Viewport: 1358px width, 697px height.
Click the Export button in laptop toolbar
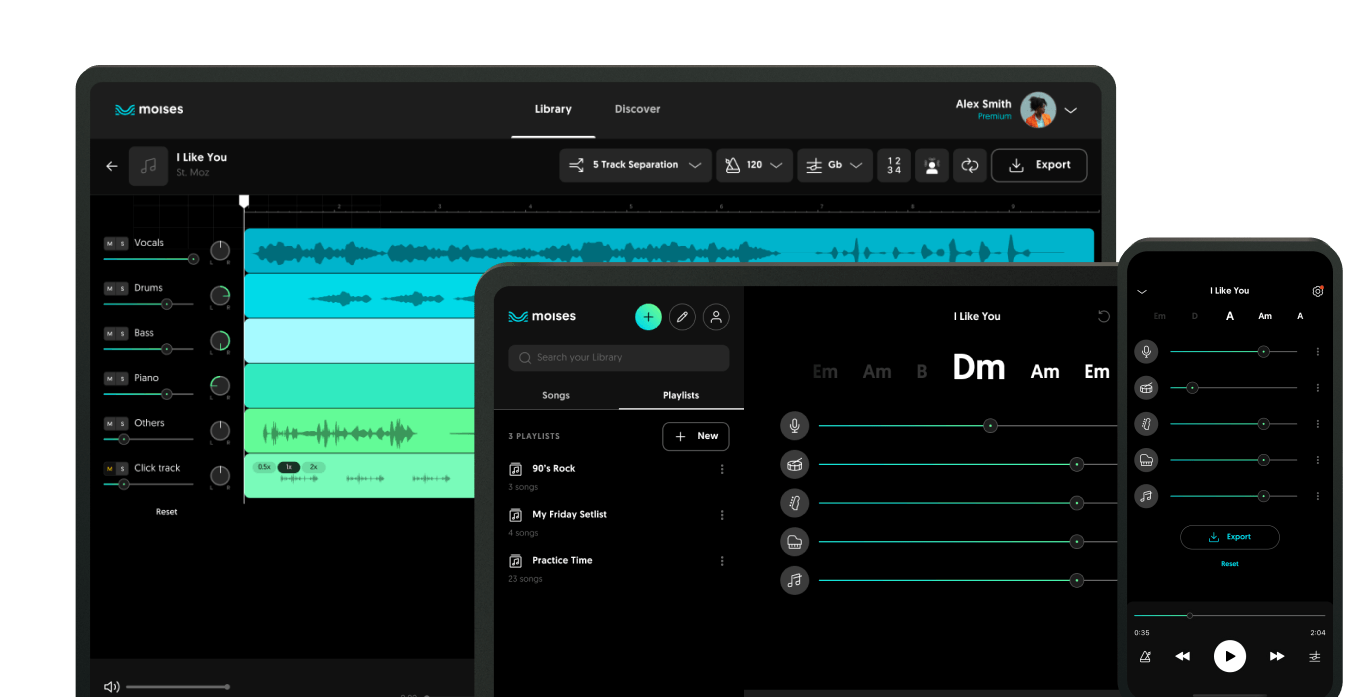click(1039, 165)
